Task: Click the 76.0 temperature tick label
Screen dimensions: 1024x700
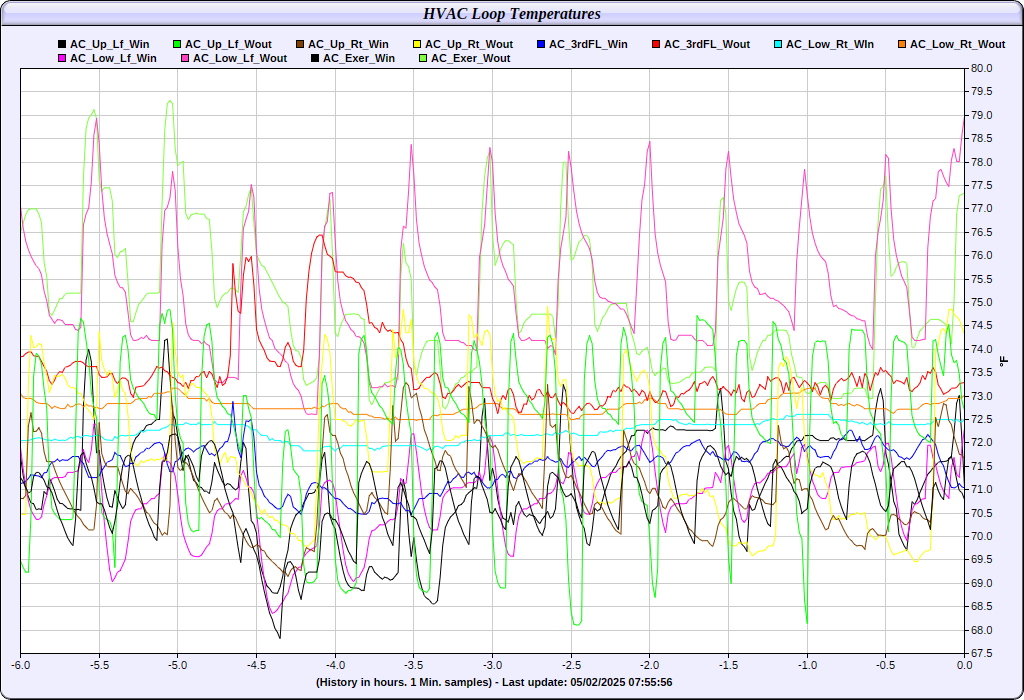Action: coord(982,256)
